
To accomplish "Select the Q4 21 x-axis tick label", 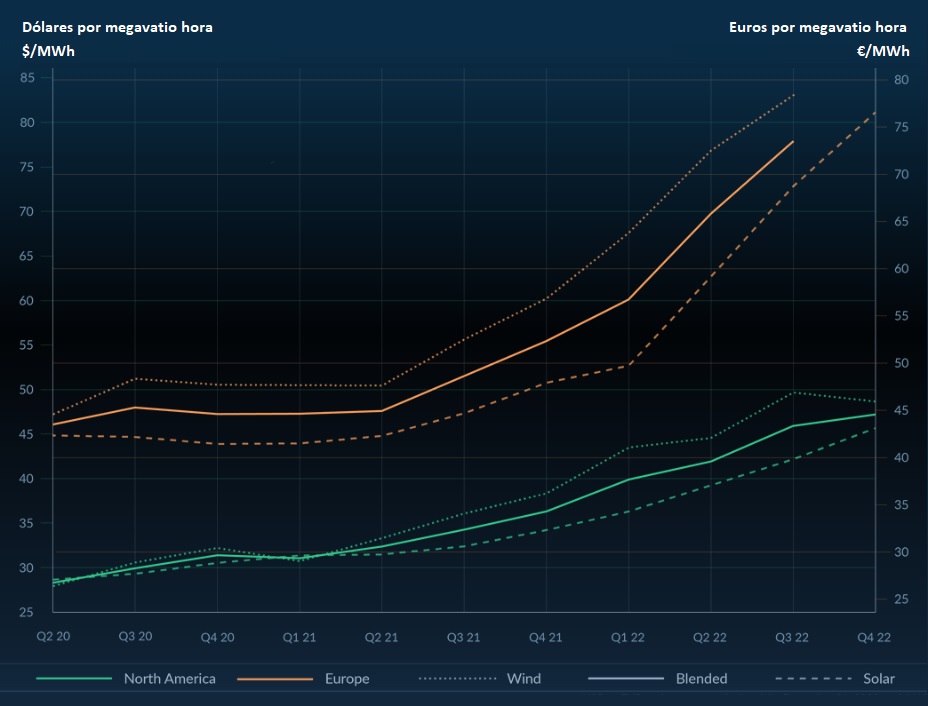I will (546, 635).
